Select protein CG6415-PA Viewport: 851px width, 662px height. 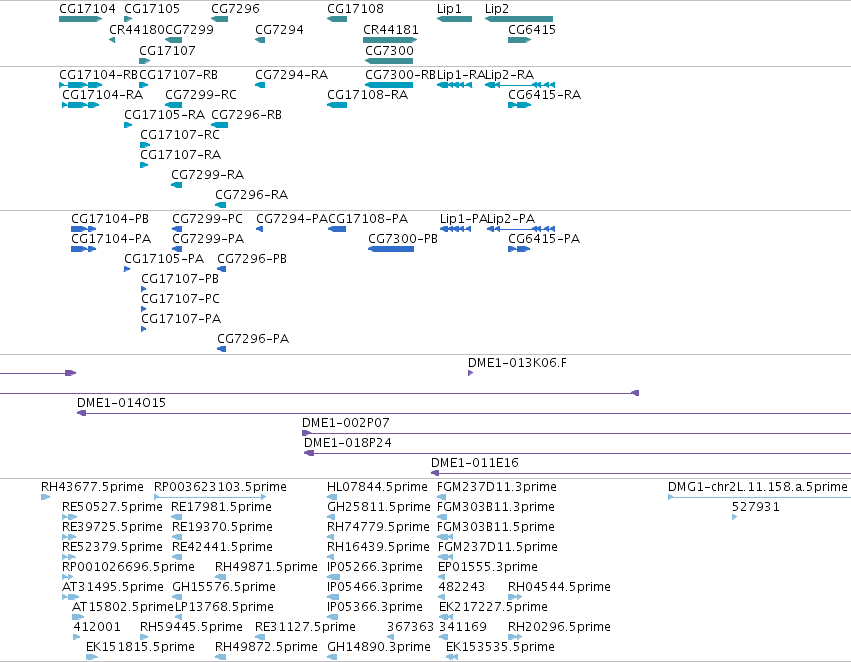tap(519, 249)
